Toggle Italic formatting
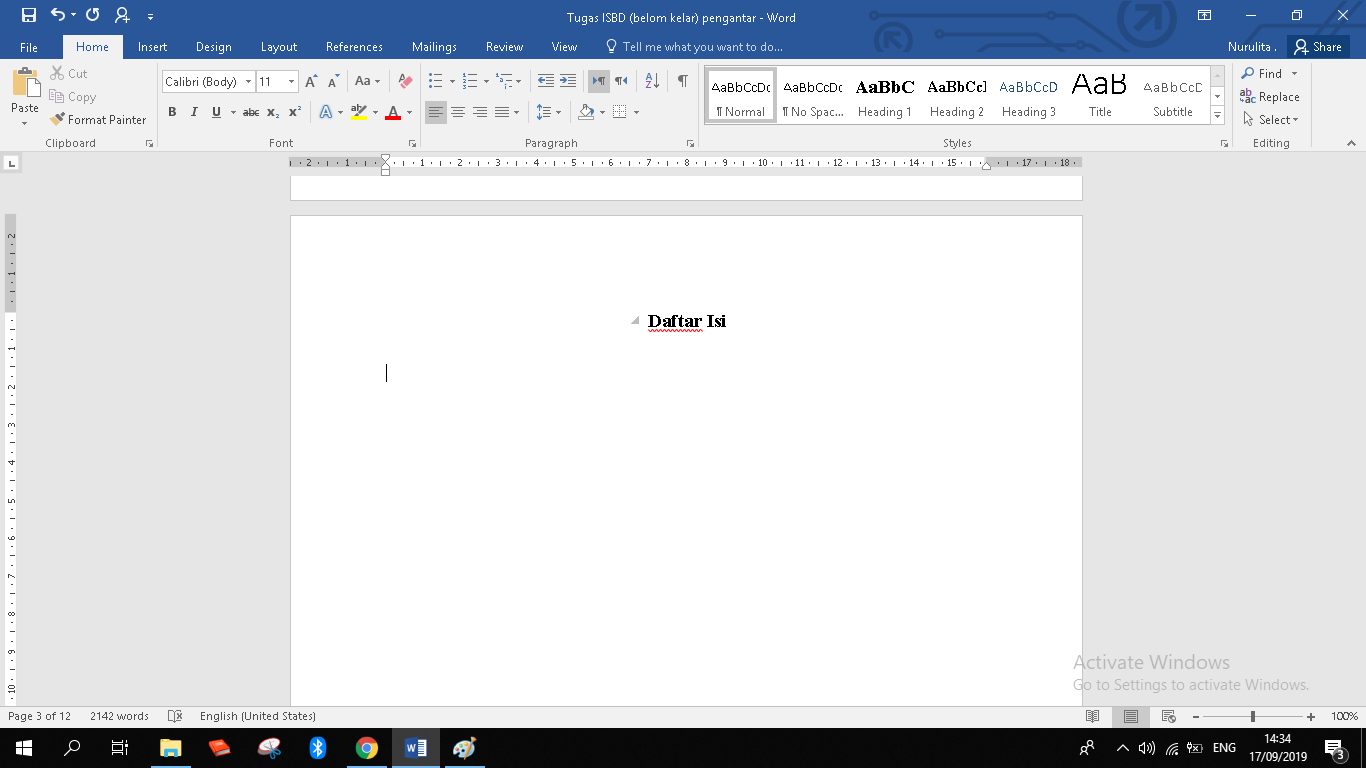 (x=194, y=112)
